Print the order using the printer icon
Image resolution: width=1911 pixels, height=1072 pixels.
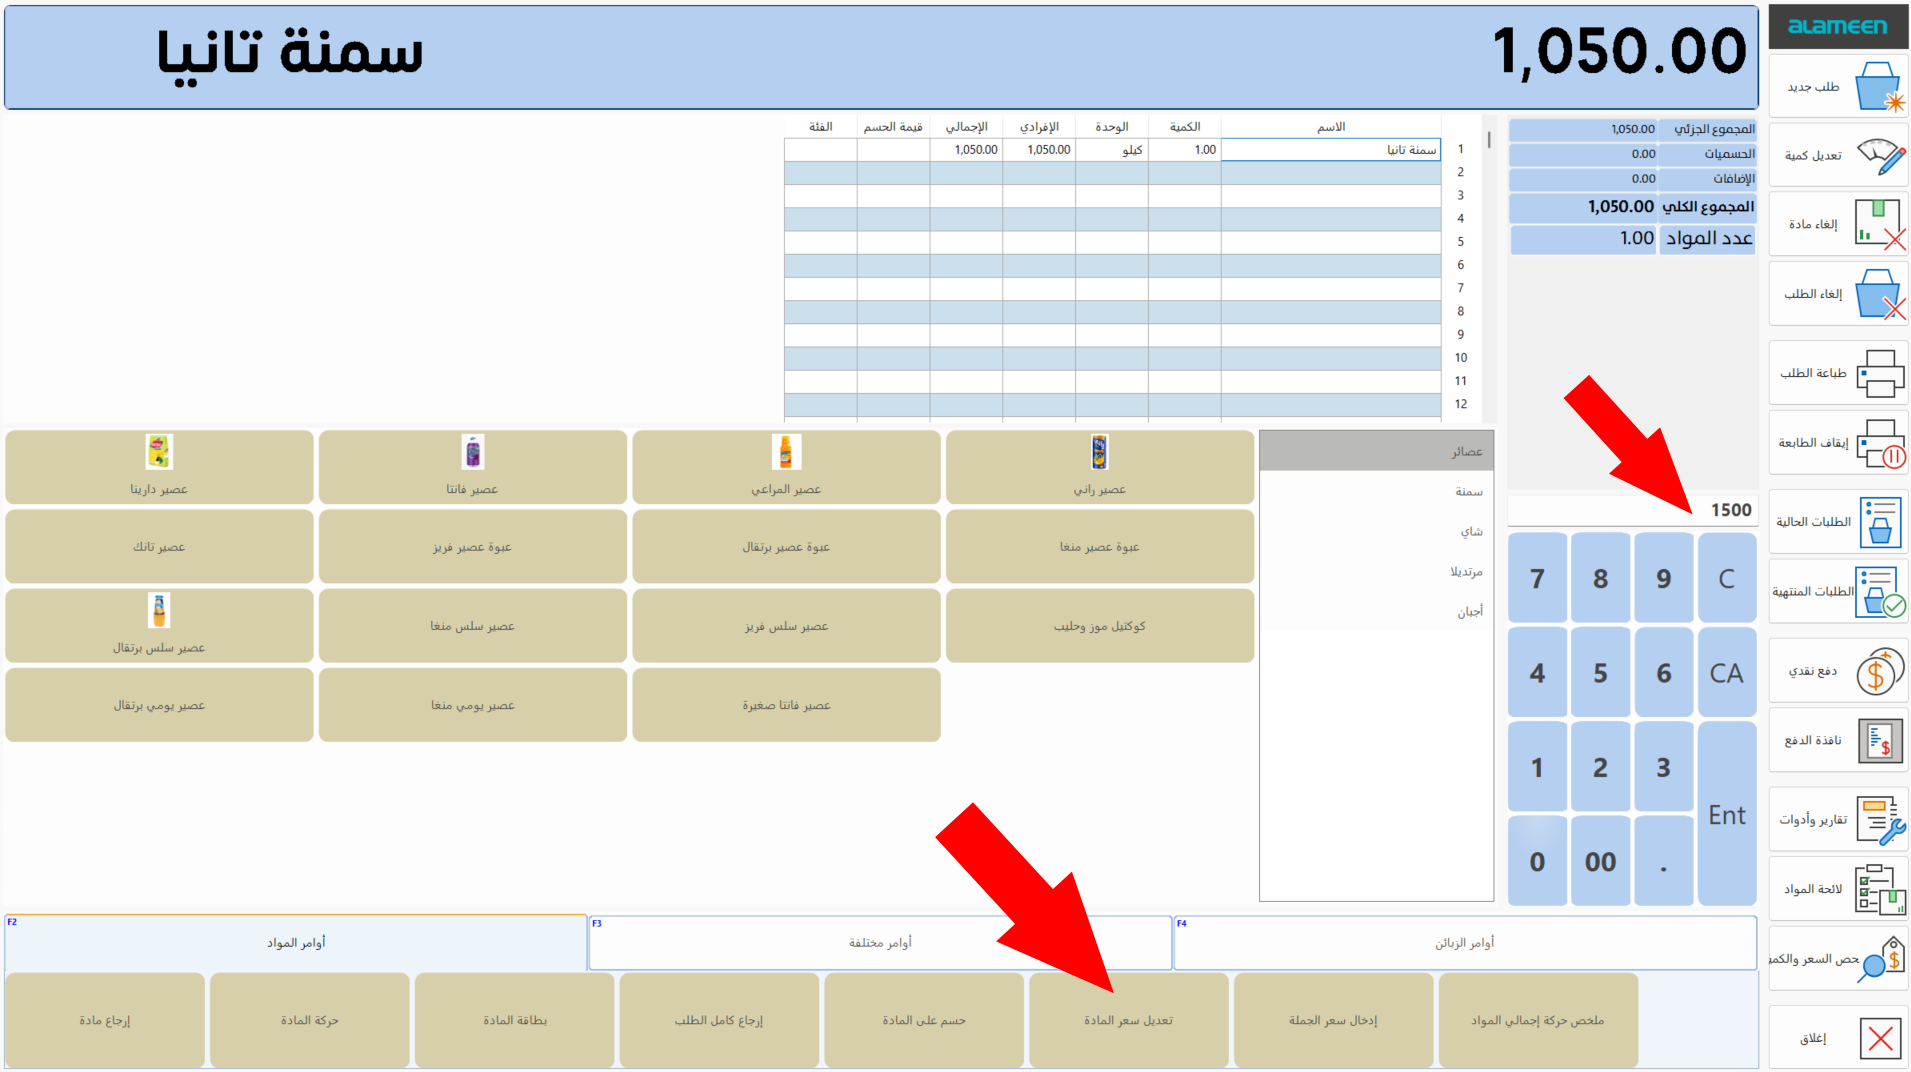pyautogui.click(x=1879, y=374)
